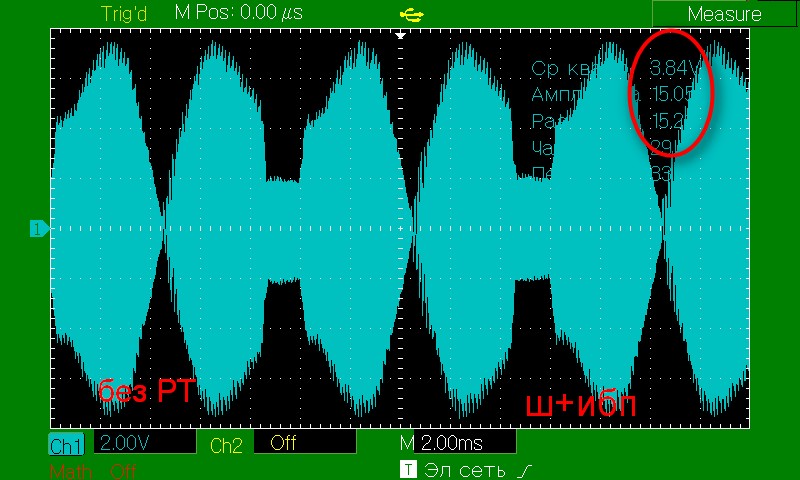
Task: Click the red 'без РТ' annotation
Action: tap(144, 391)
